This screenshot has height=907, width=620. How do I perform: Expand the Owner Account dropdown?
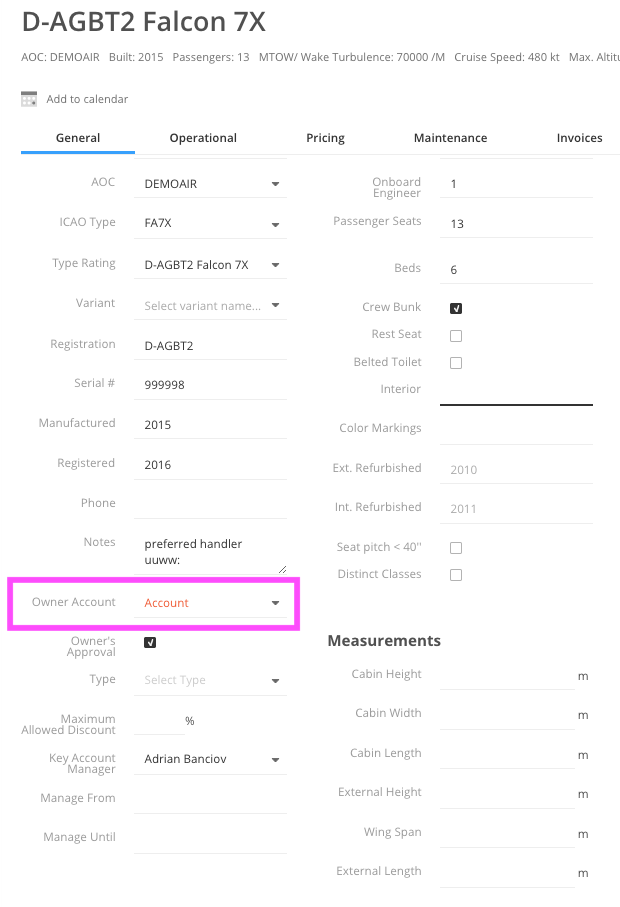coord(211,603)
